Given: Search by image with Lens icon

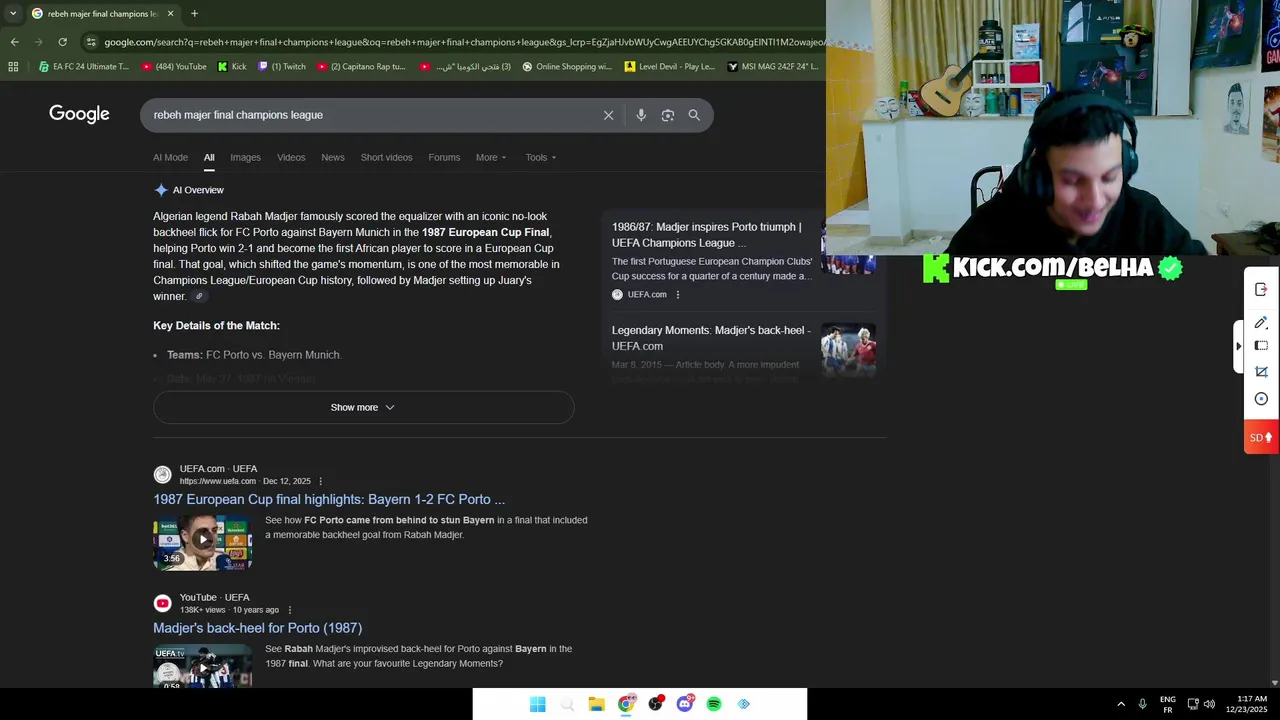Looking at the screenshot, I should point(668,115).
